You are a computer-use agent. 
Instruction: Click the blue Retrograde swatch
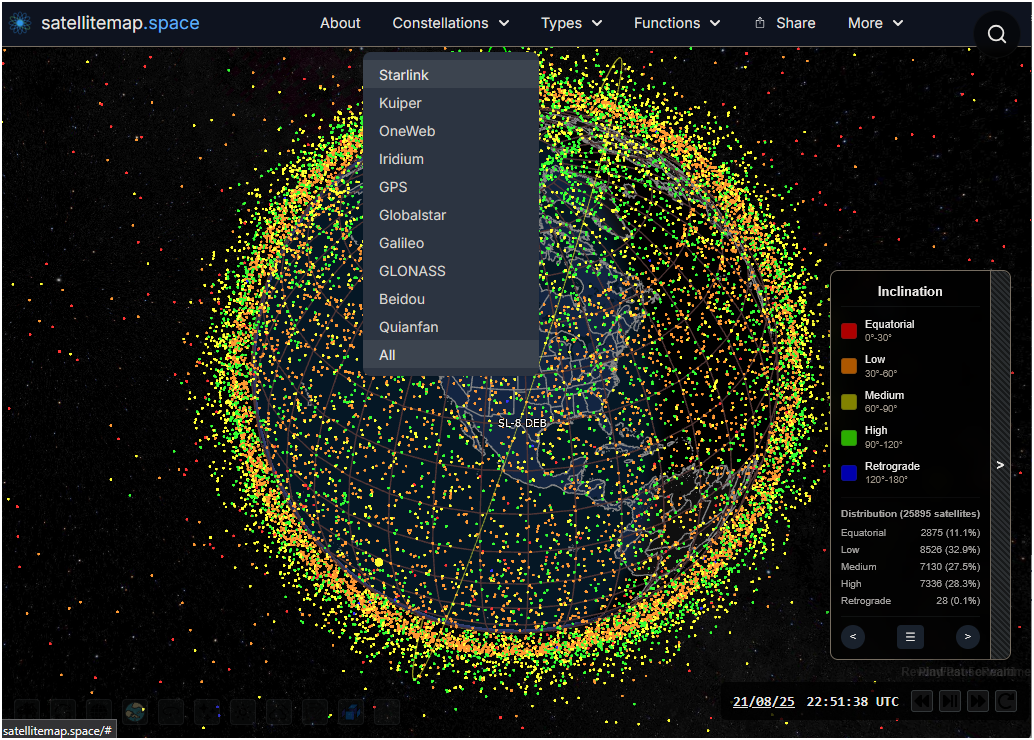[x=849, y=472]
